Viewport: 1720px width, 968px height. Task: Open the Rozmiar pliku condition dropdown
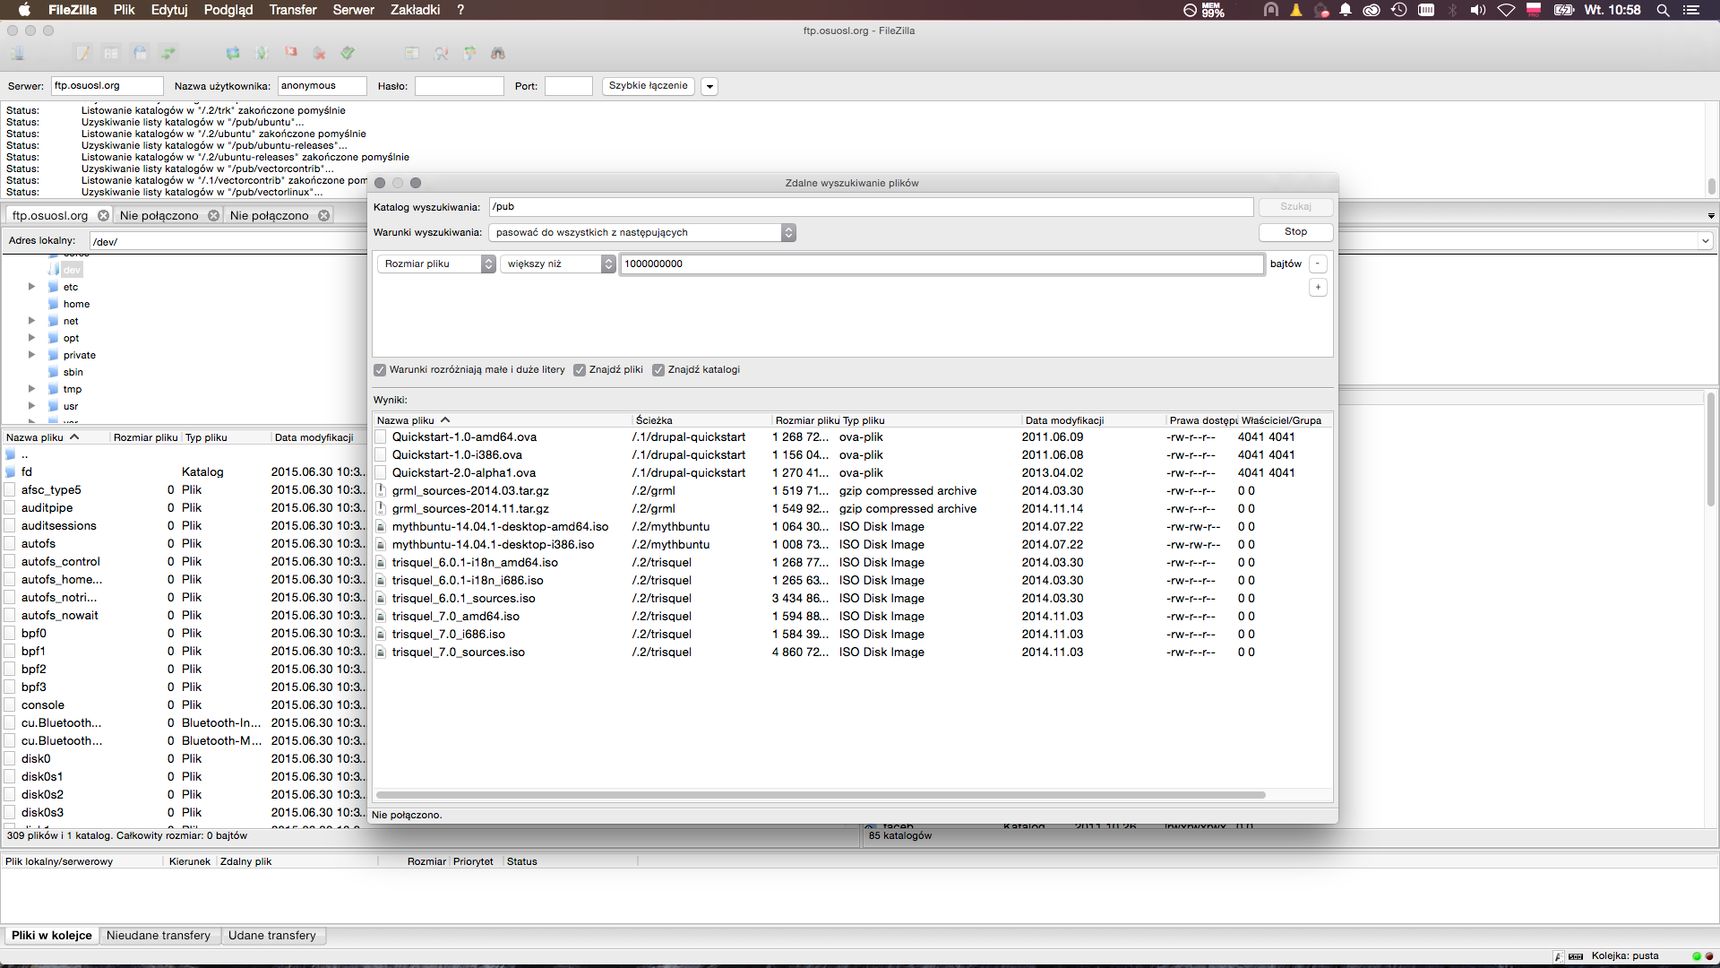coord(436,264)
